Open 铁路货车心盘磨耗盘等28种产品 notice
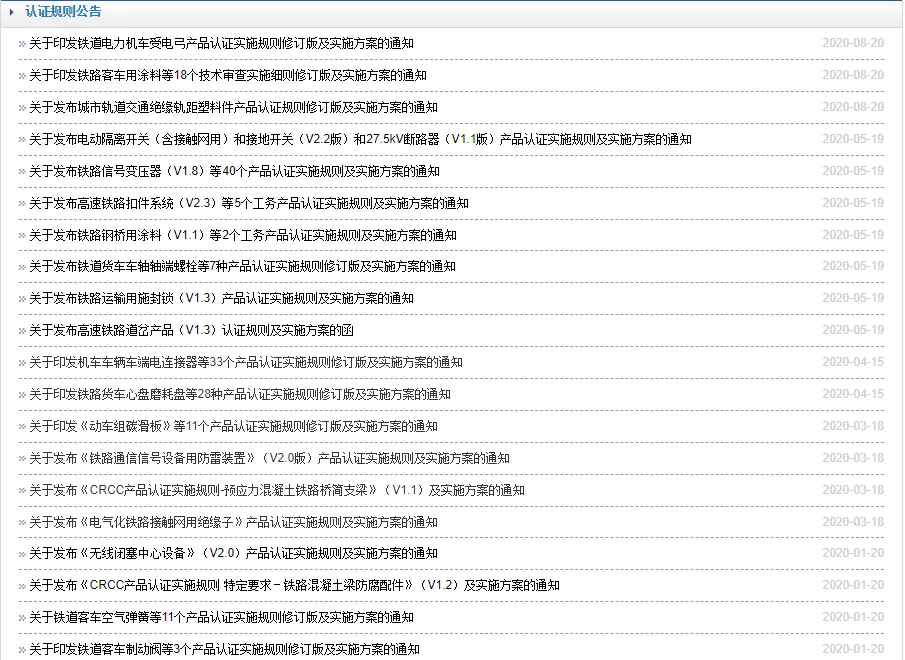 coord(239,394)
